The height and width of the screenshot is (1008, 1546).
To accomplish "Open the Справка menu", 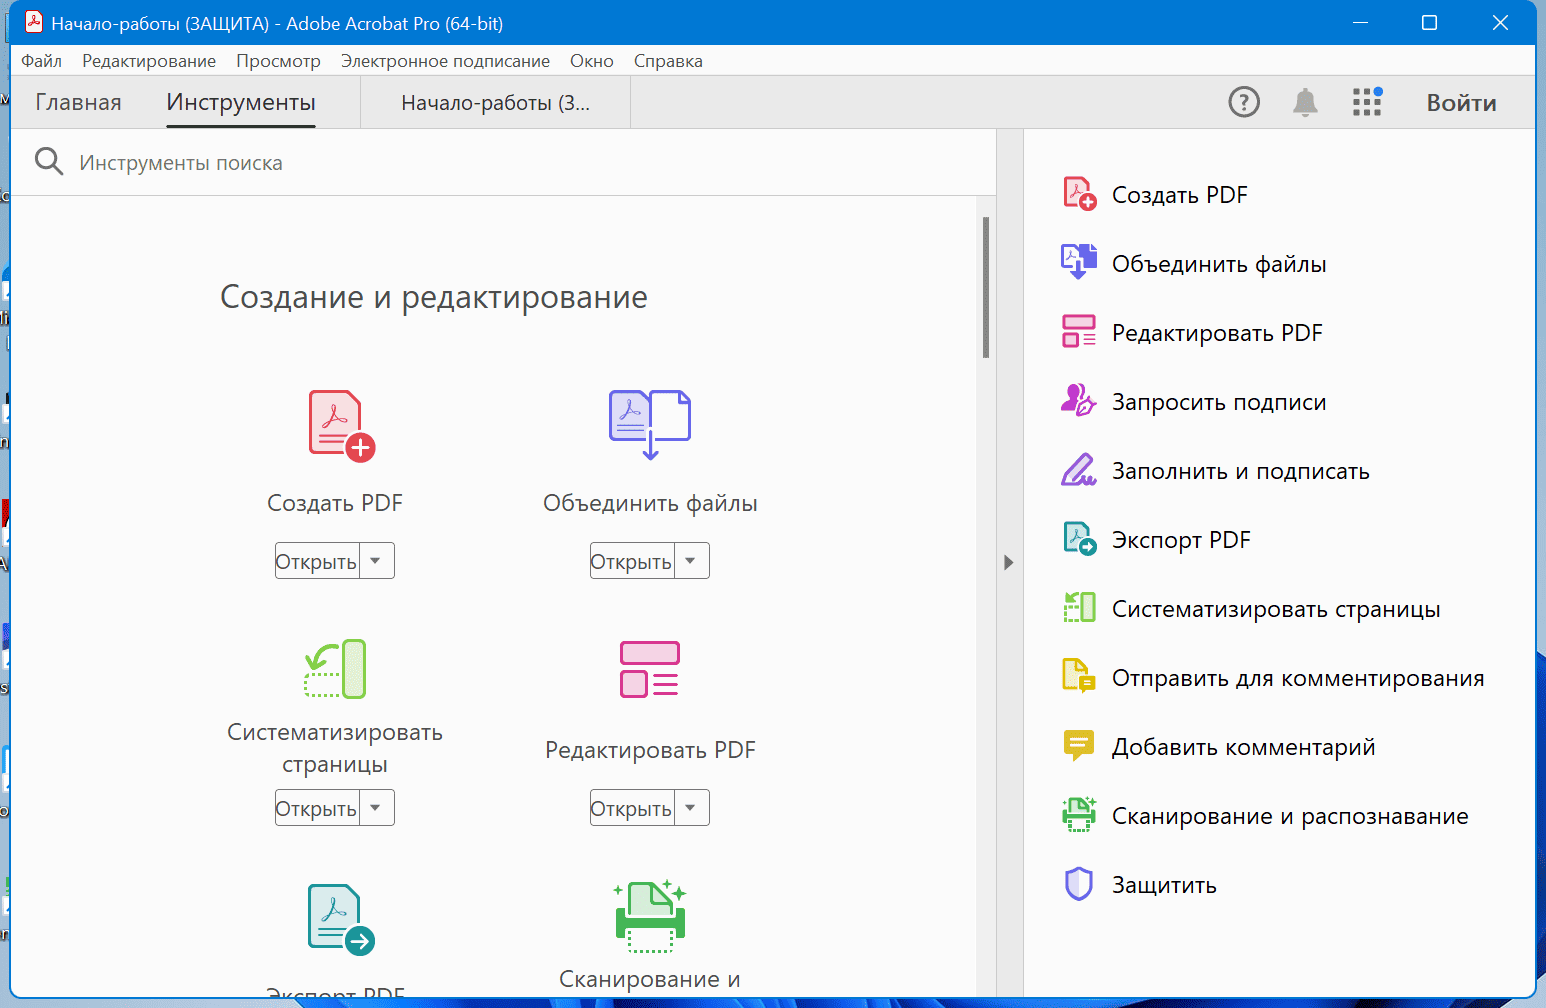I will coord(668,61).
